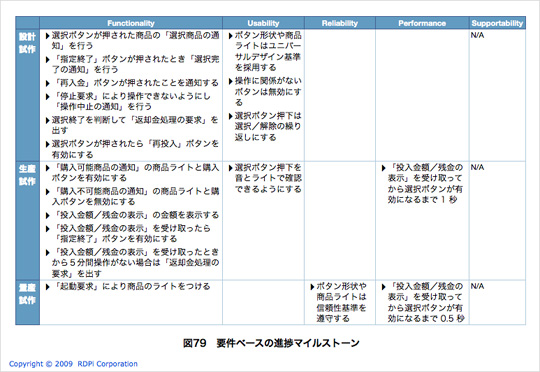This screenshot has height=372, width=540.
Task: Click the 「購入不可能商品の通知」 item
Action: 133,196
